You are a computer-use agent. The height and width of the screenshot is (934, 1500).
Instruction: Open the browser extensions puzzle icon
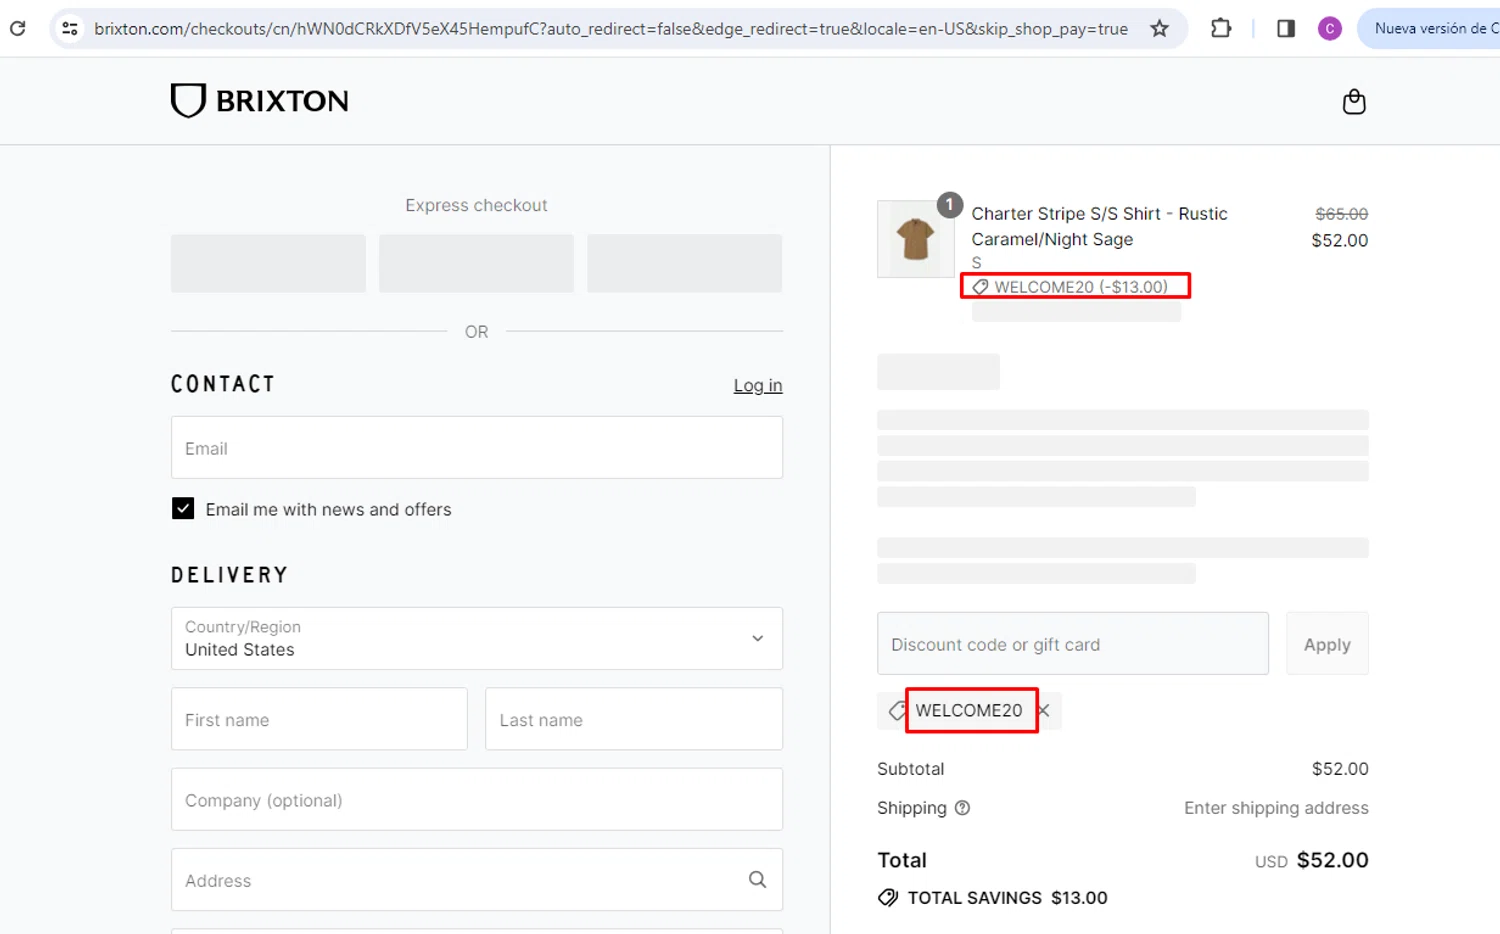(x=1221, y=28)
